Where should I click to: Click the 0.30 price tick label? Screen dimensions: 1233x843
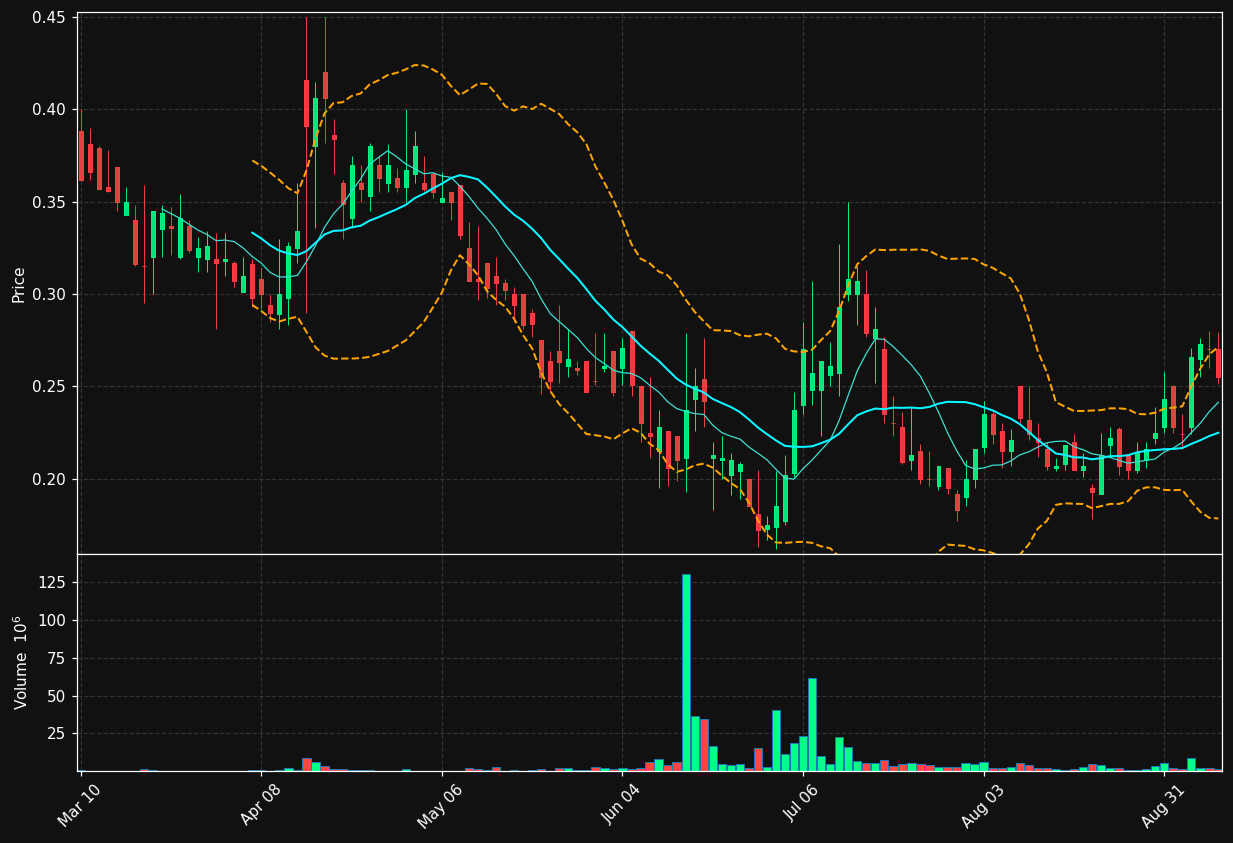[49, 295]
